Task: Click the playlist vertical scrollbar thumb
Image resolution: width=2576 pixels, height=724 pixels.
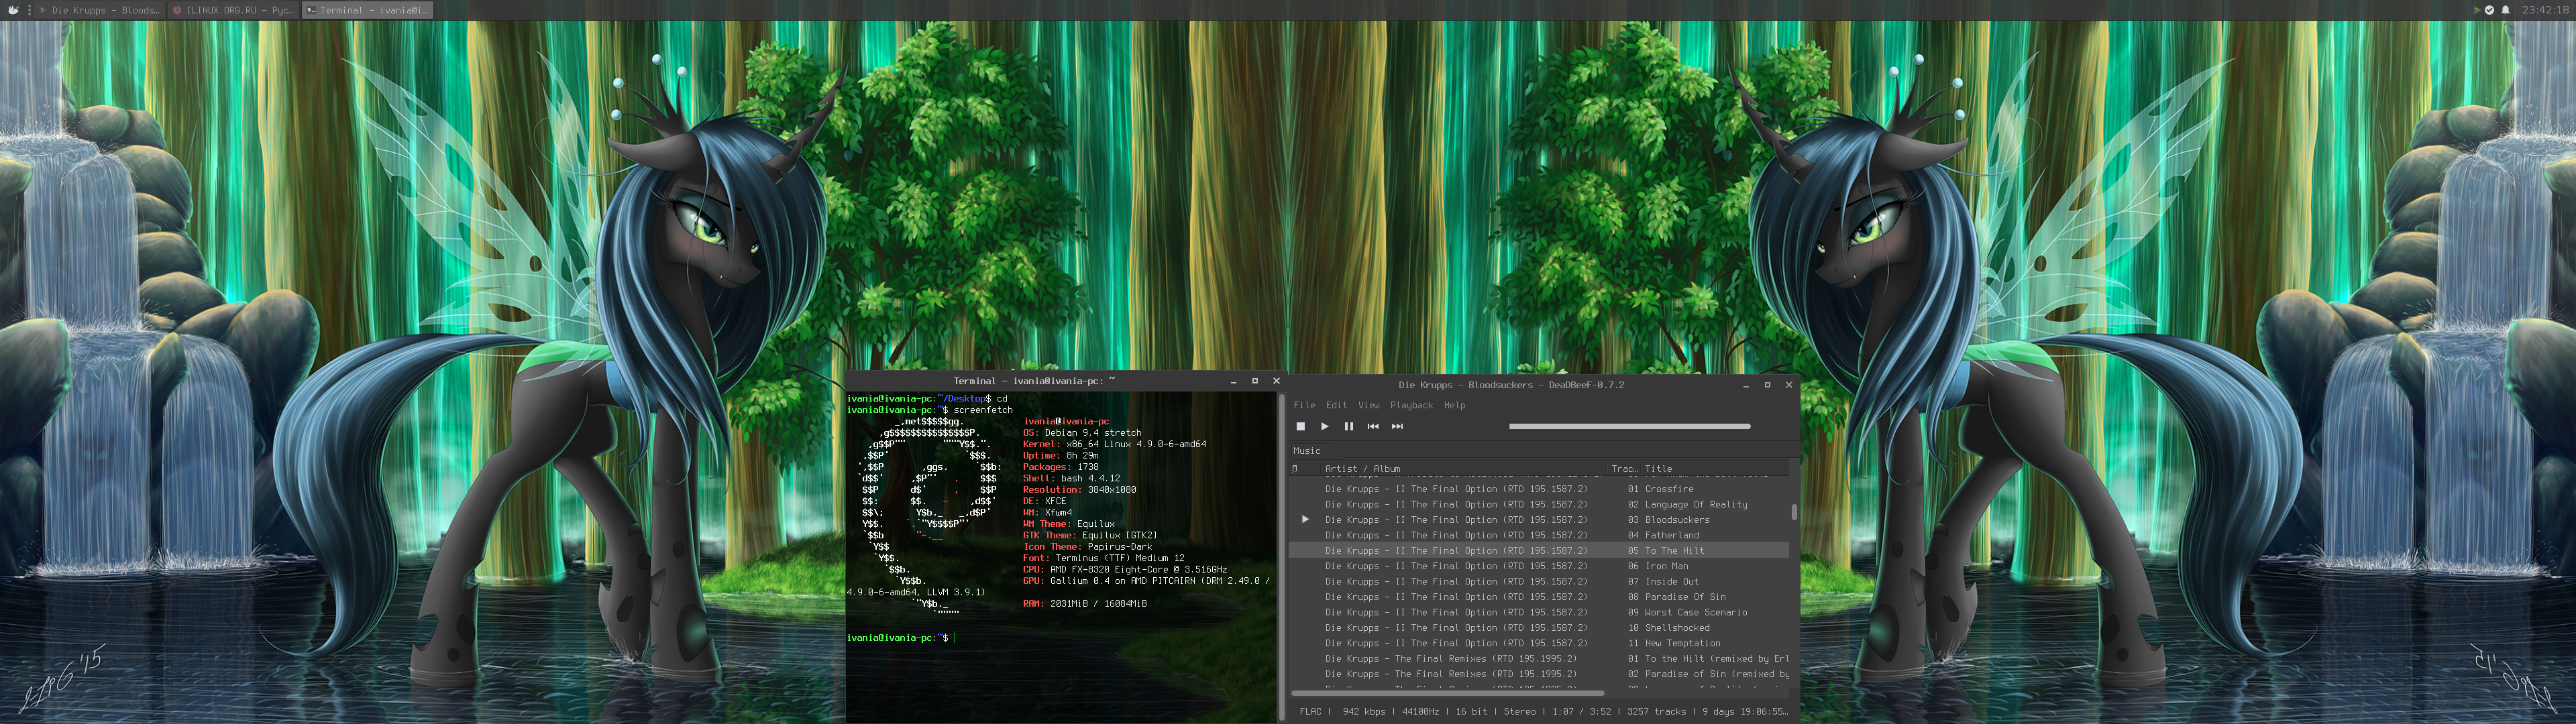Action: (1794, 512)
